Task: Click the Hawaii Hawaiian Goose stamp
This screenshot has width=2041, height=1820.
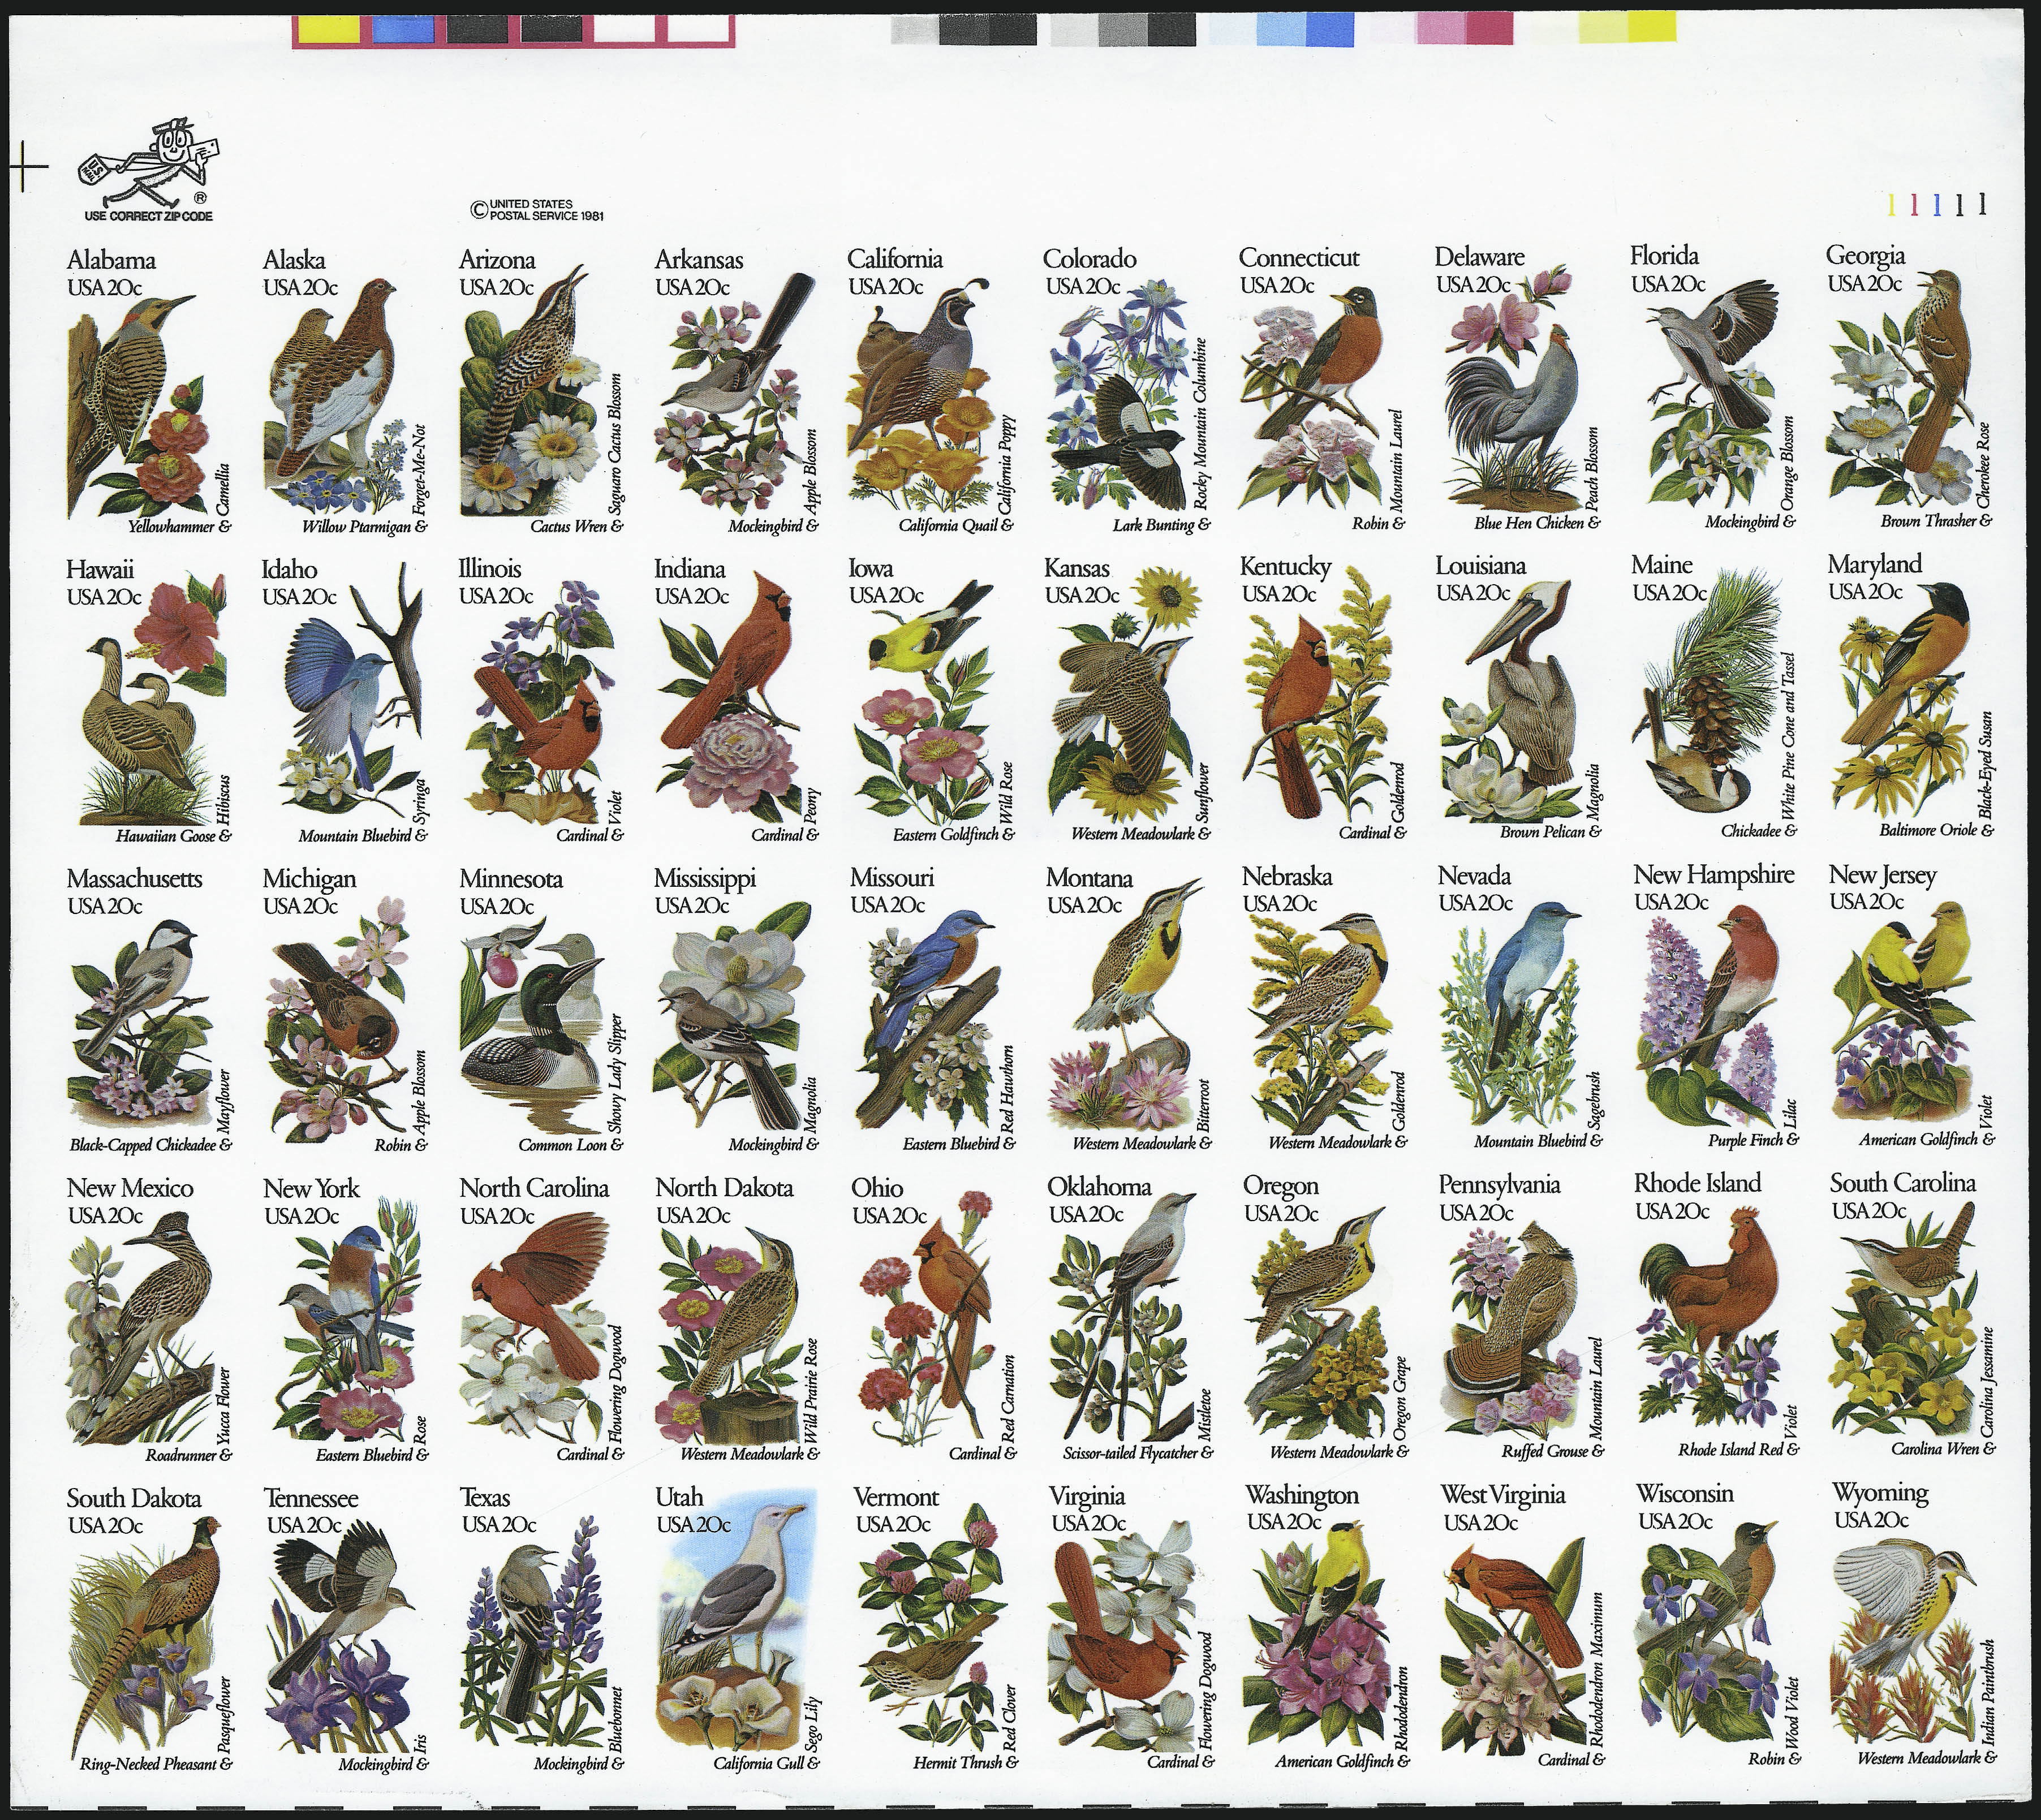Action: click(148, 705)
